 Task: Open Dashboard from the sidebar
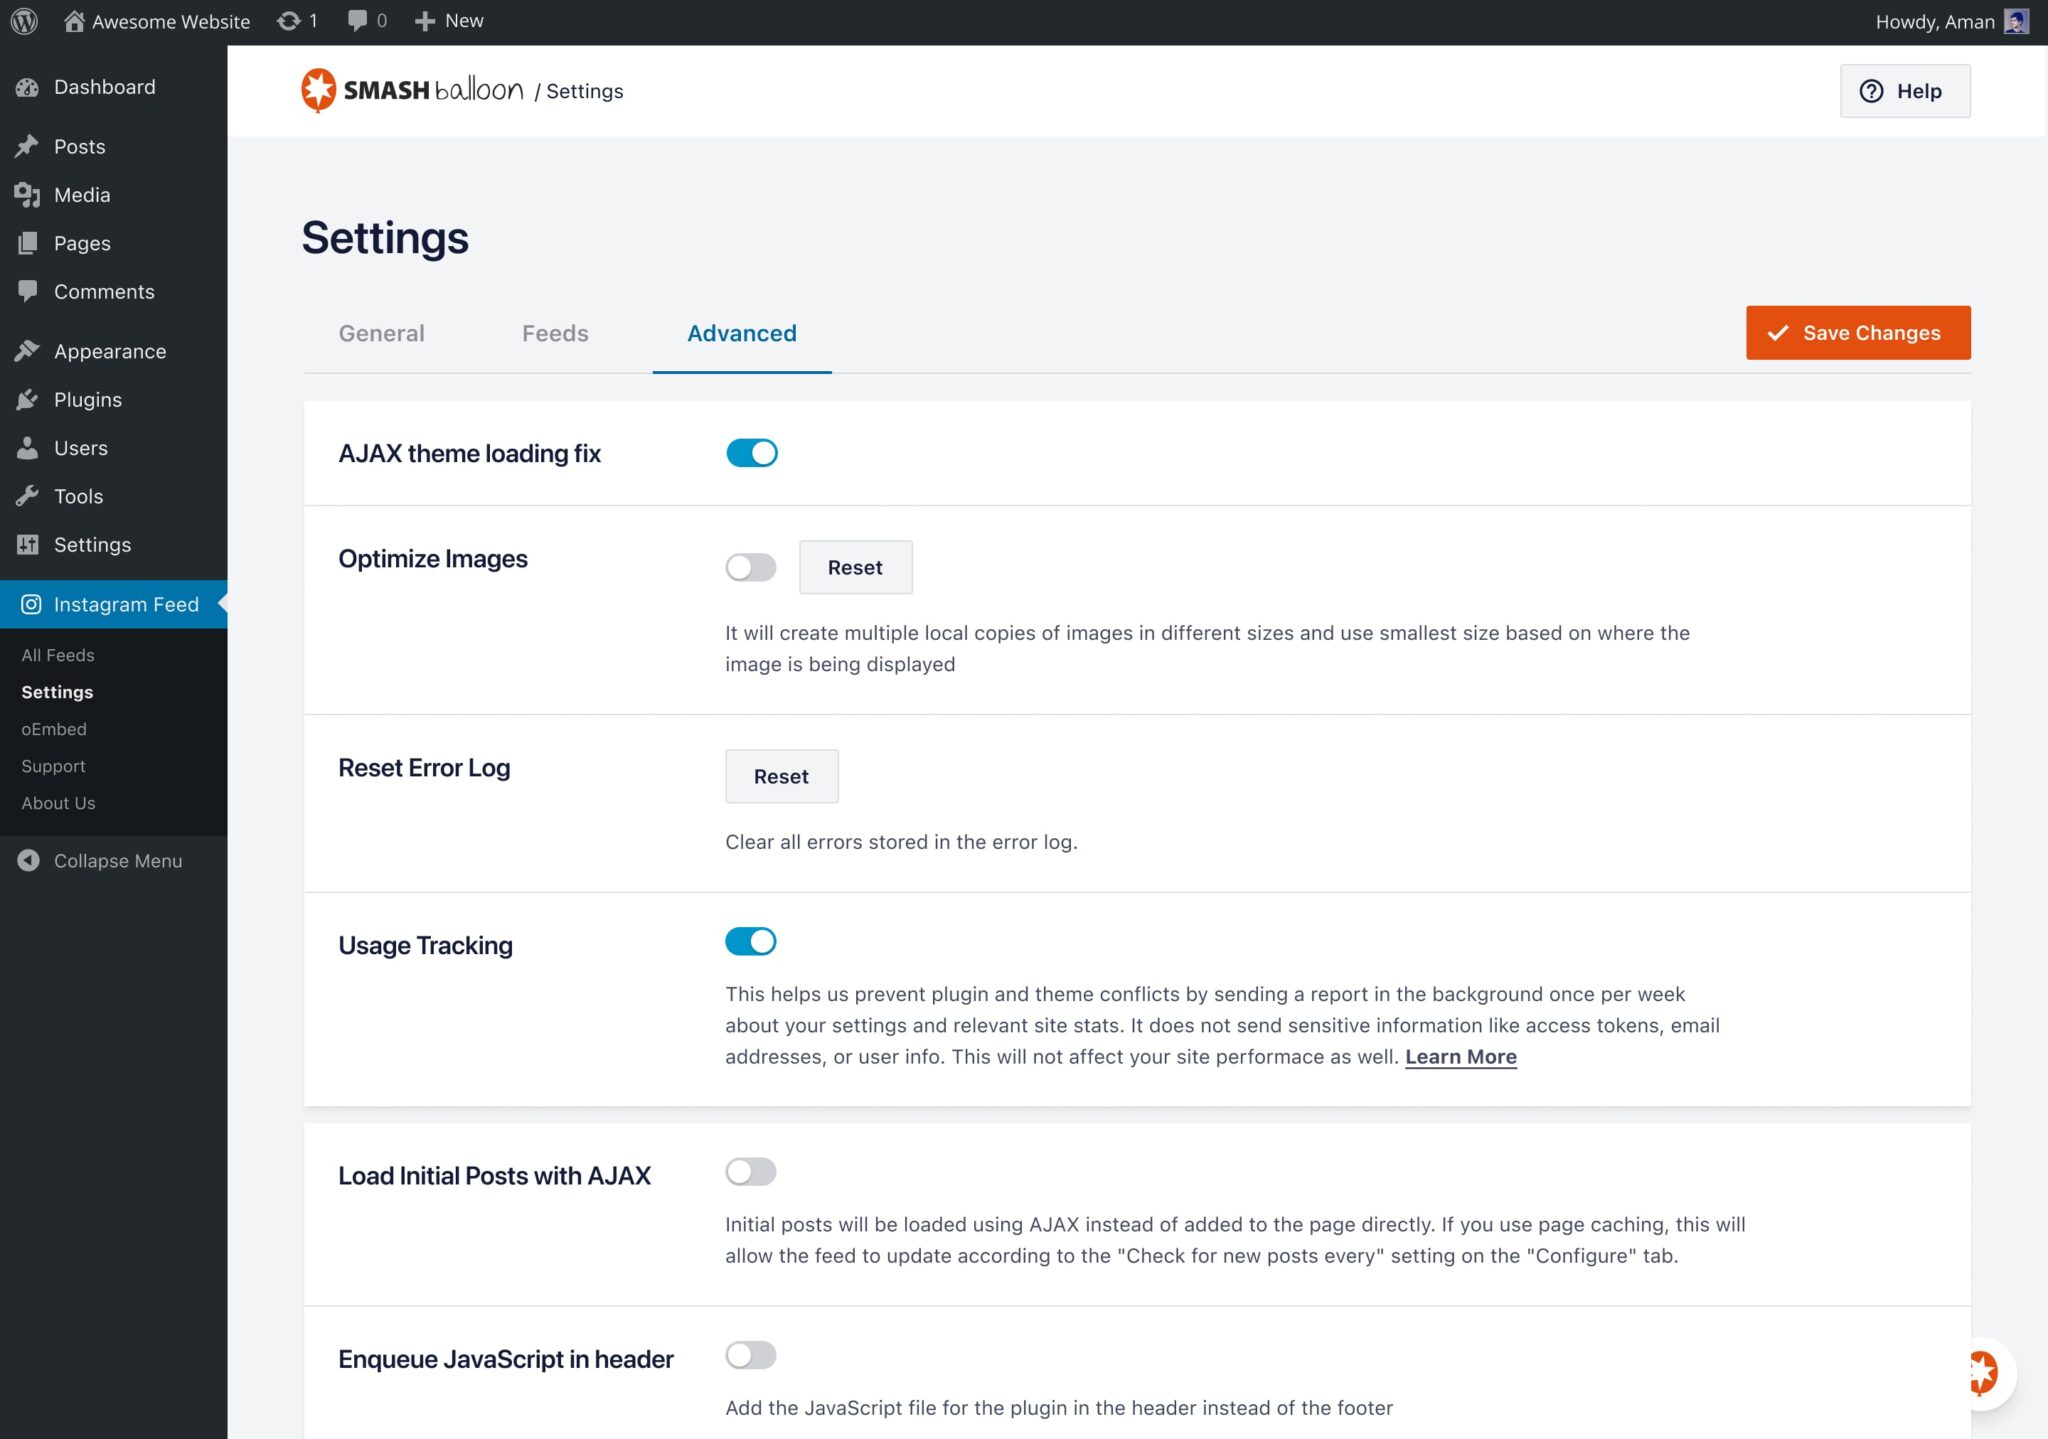pos(104,87)
